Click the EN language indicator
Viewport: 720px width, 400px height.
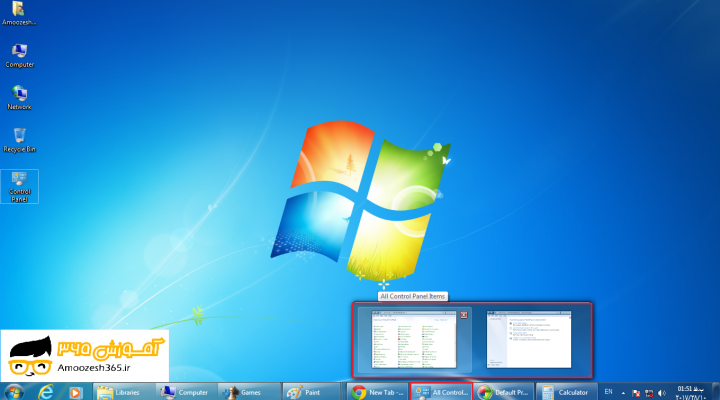[608, 392]
